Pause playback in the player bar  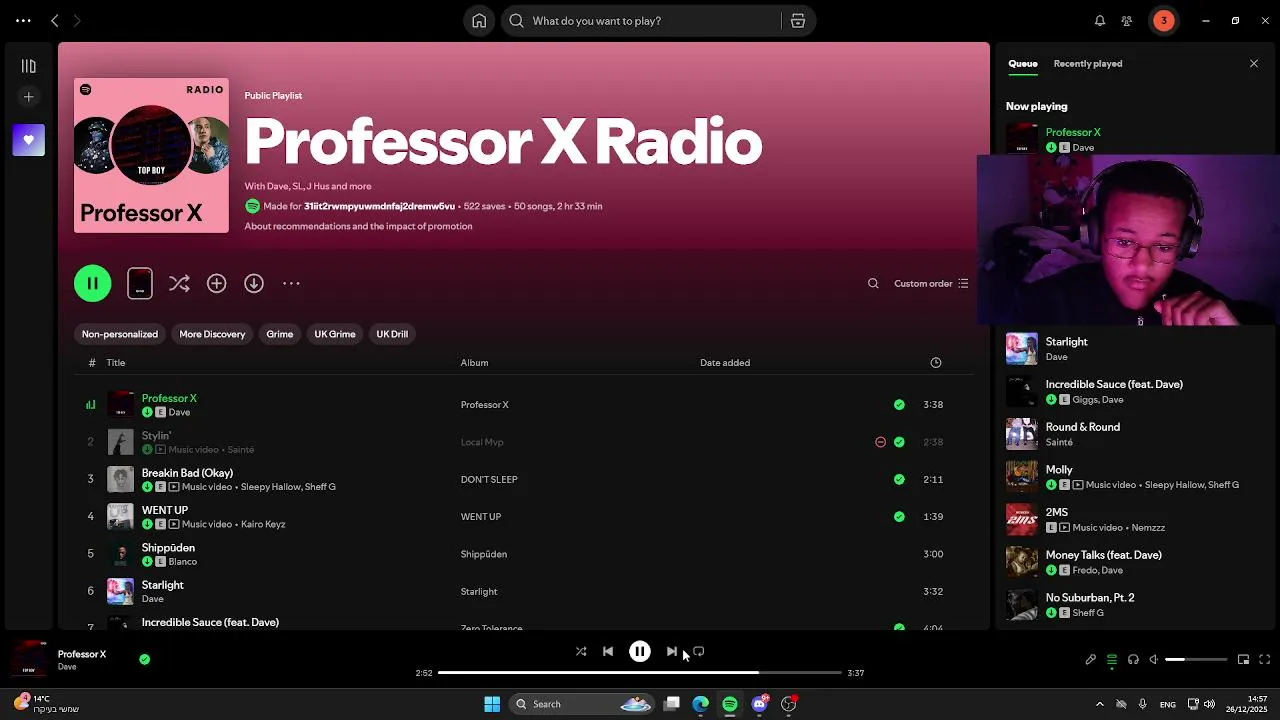pos(640,651)
